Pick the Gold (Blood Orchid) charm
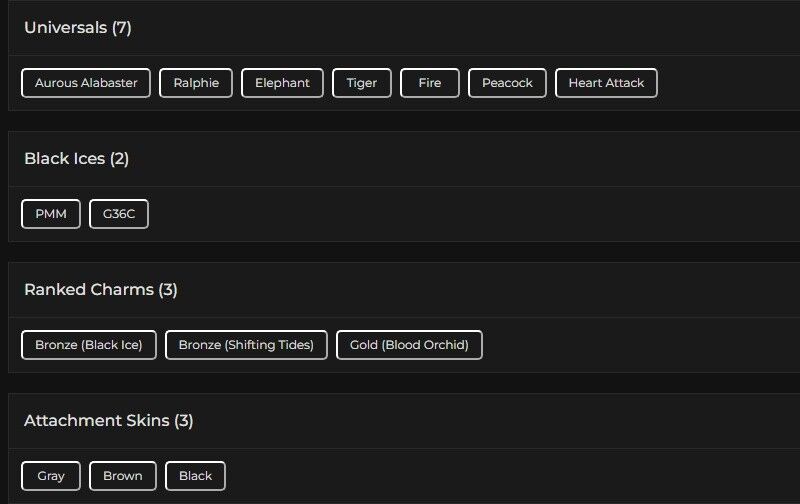The width and height of the screenshot is (800, 504). [409, 345]
